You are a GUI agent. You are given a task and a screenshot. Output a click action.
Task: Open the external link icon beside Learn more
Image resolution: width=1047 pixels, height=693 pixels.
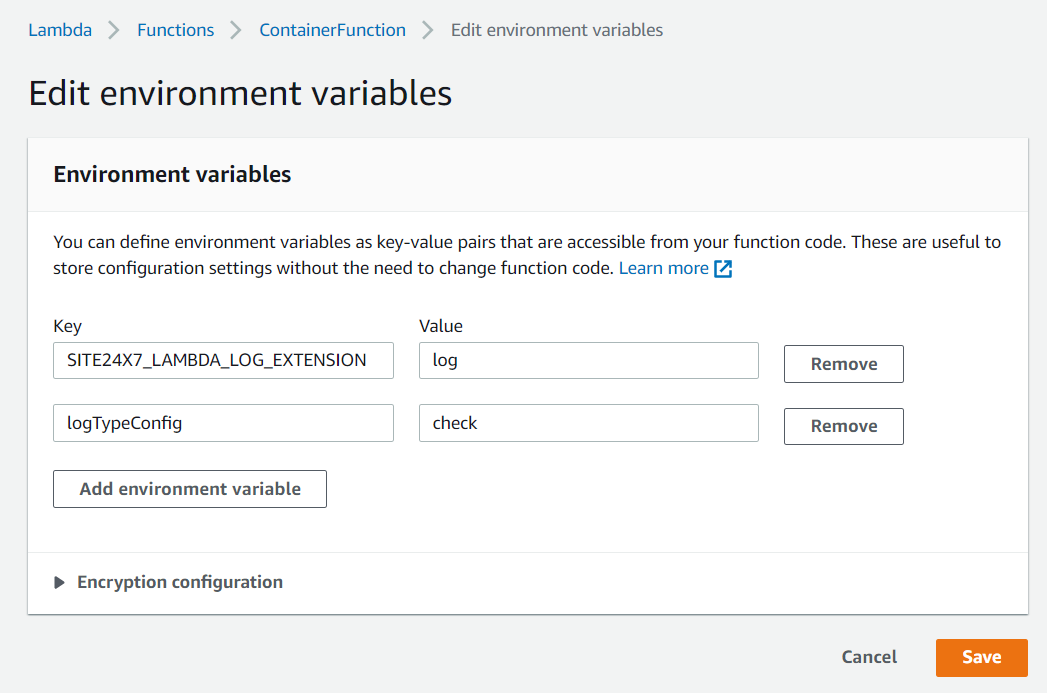(x=723, y=269)
